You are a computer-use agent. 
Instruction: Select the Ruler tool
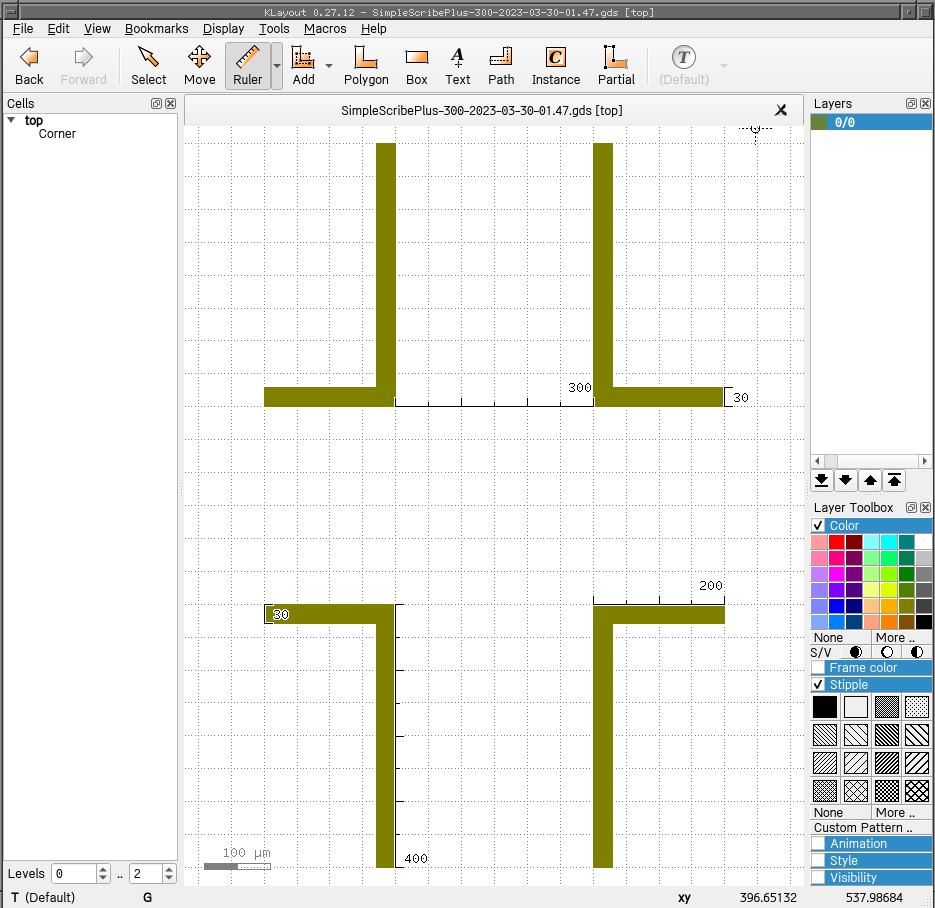247,66
